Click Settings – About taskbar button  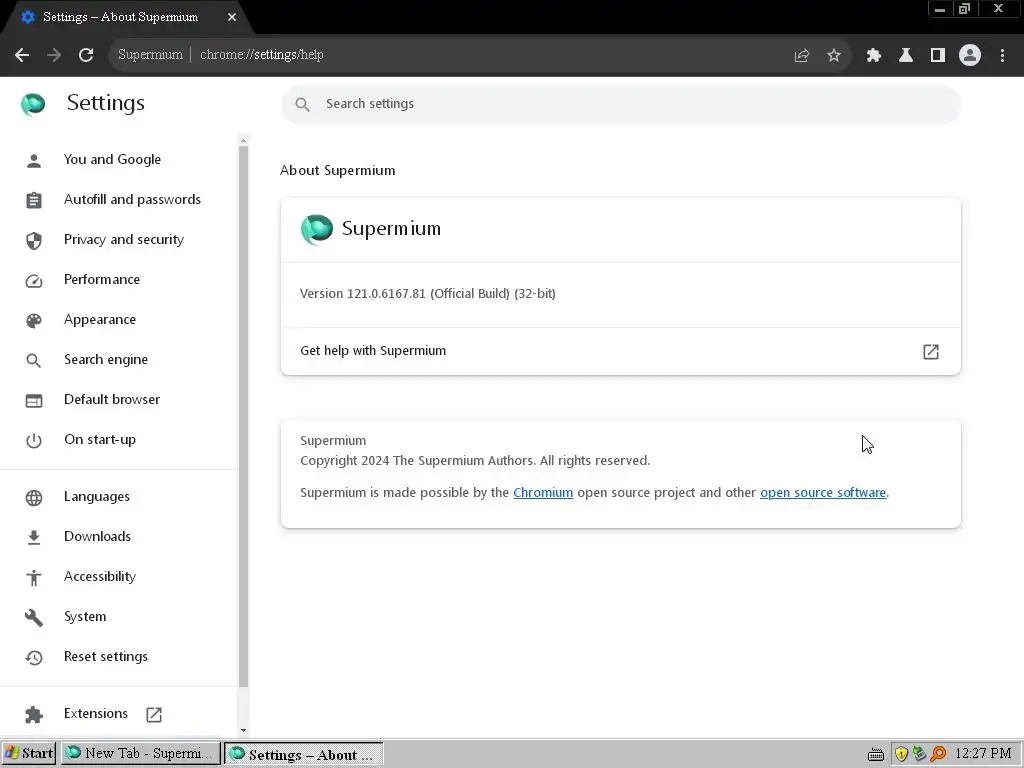pyautogui.click(x=304, y=754)
